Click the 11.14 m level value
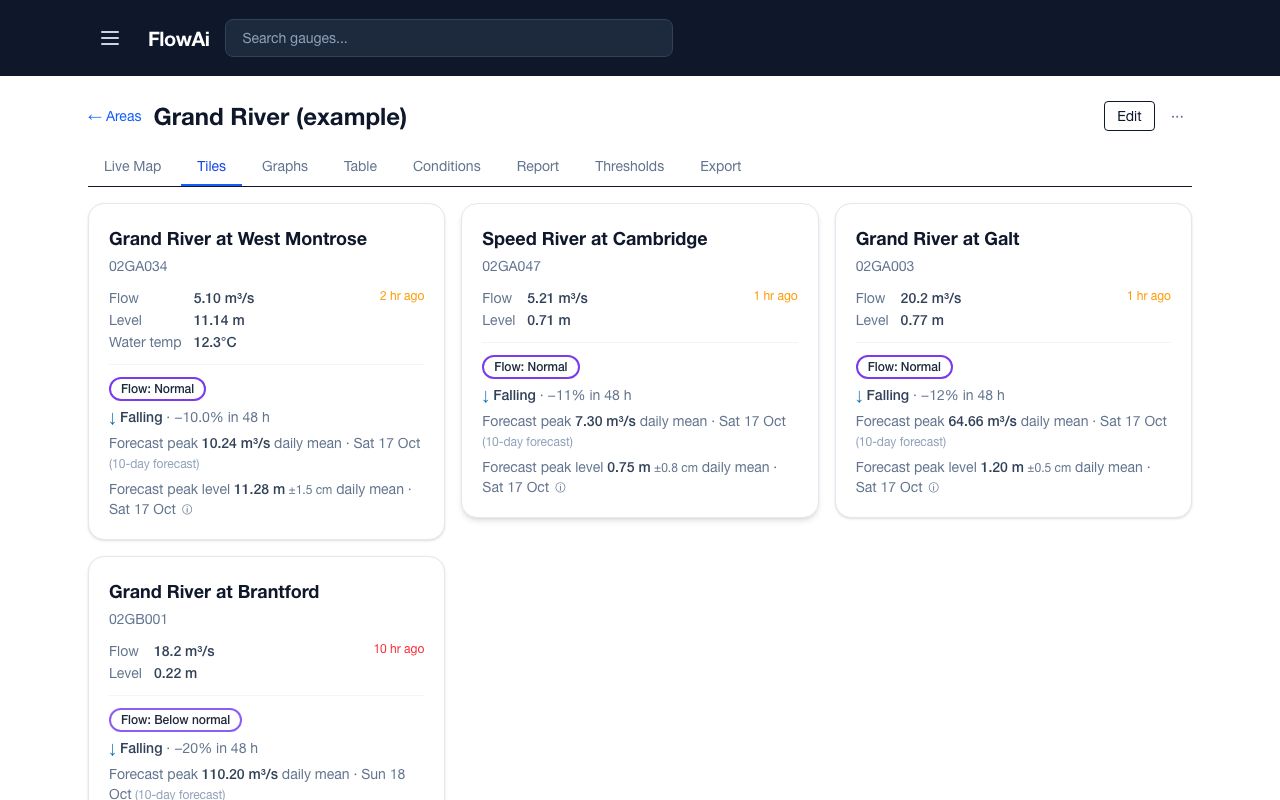 (x=219, y=320)
